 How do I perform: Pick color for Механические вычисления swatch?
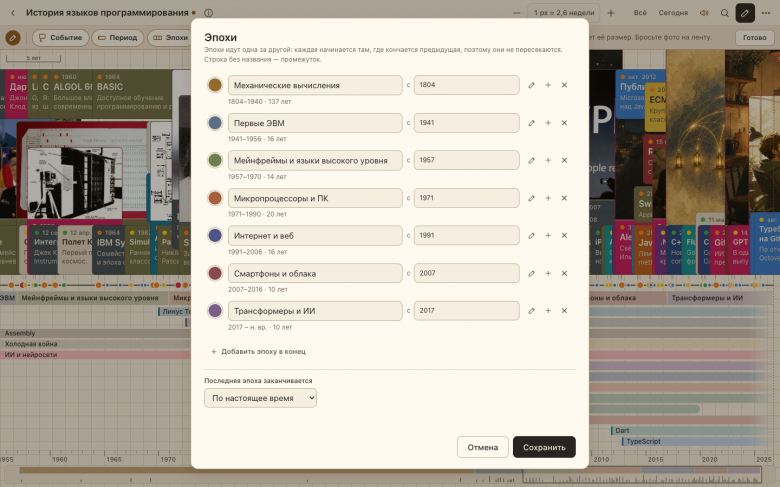pos(215,85)
